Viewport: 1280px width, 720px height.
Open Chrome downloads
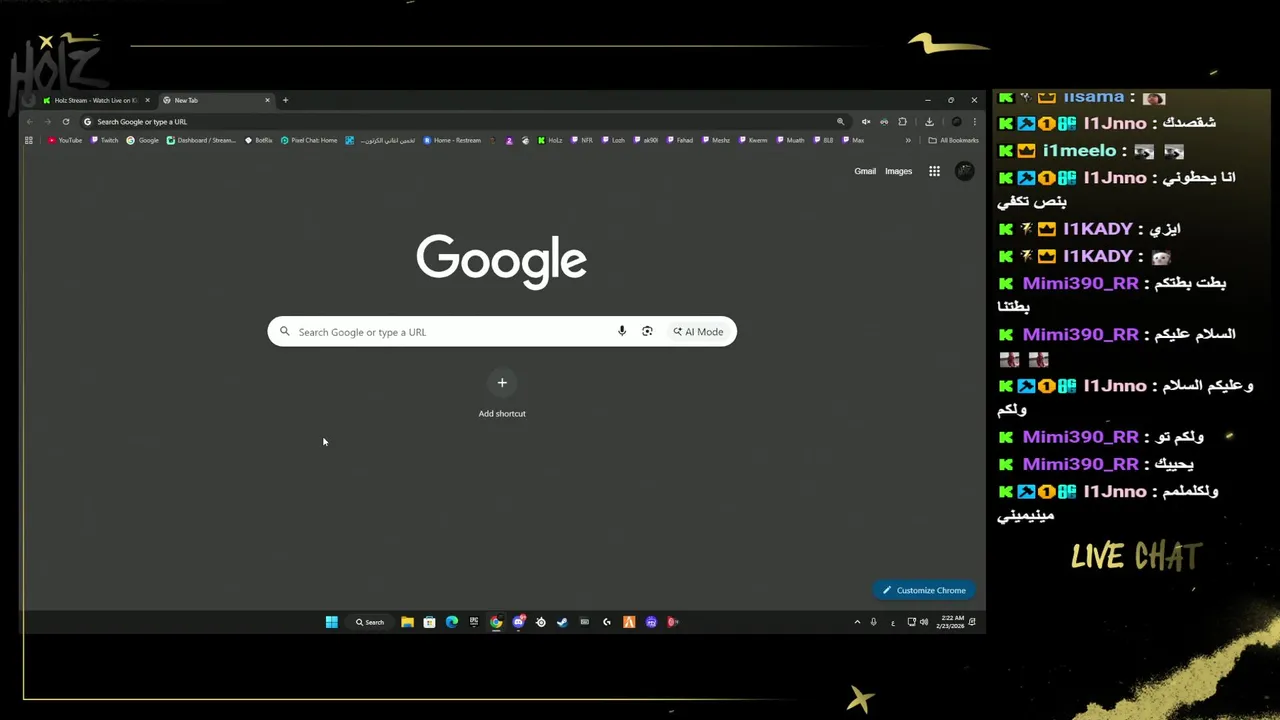(x=929, y=122)
